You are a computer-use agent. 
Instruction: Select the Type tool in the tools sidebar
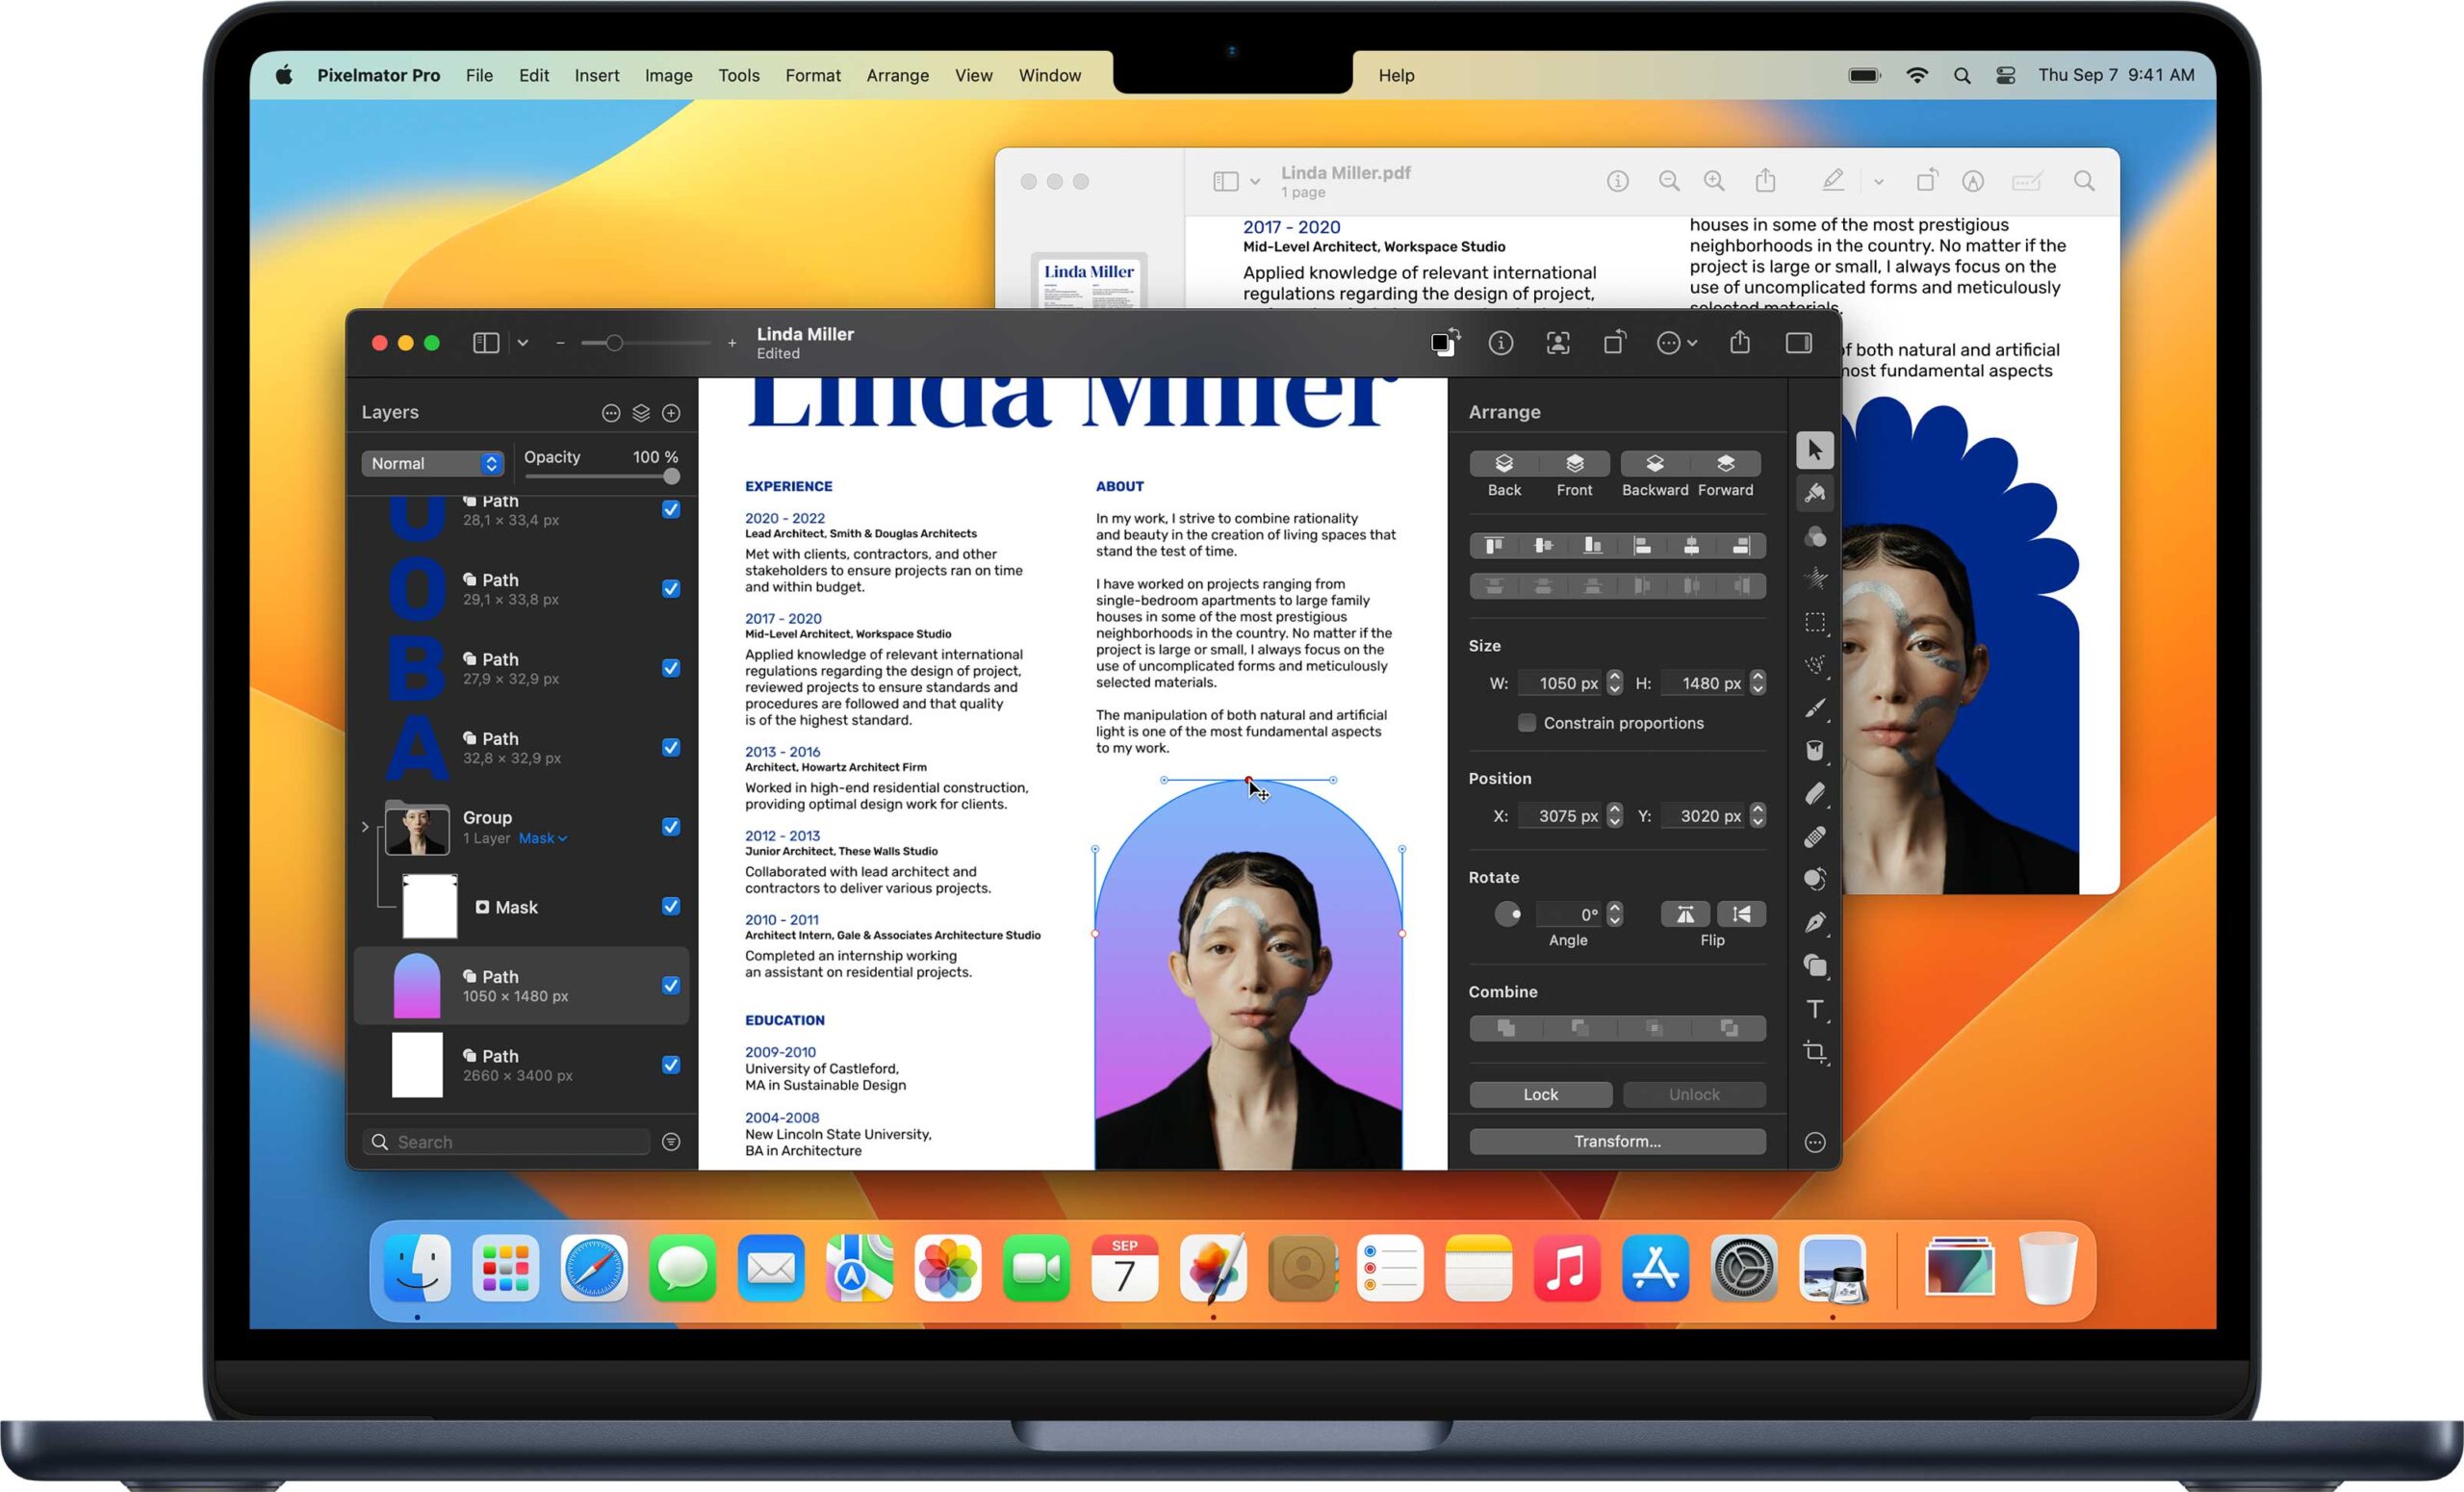1814,1009
